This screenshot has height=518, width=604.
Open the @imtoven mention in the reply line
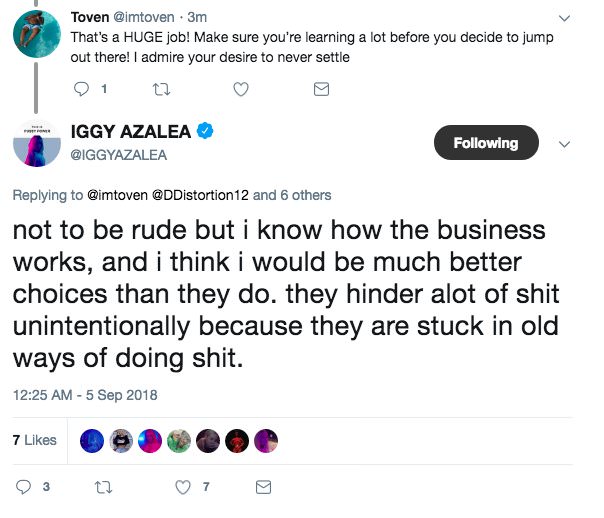click(117, 195)
